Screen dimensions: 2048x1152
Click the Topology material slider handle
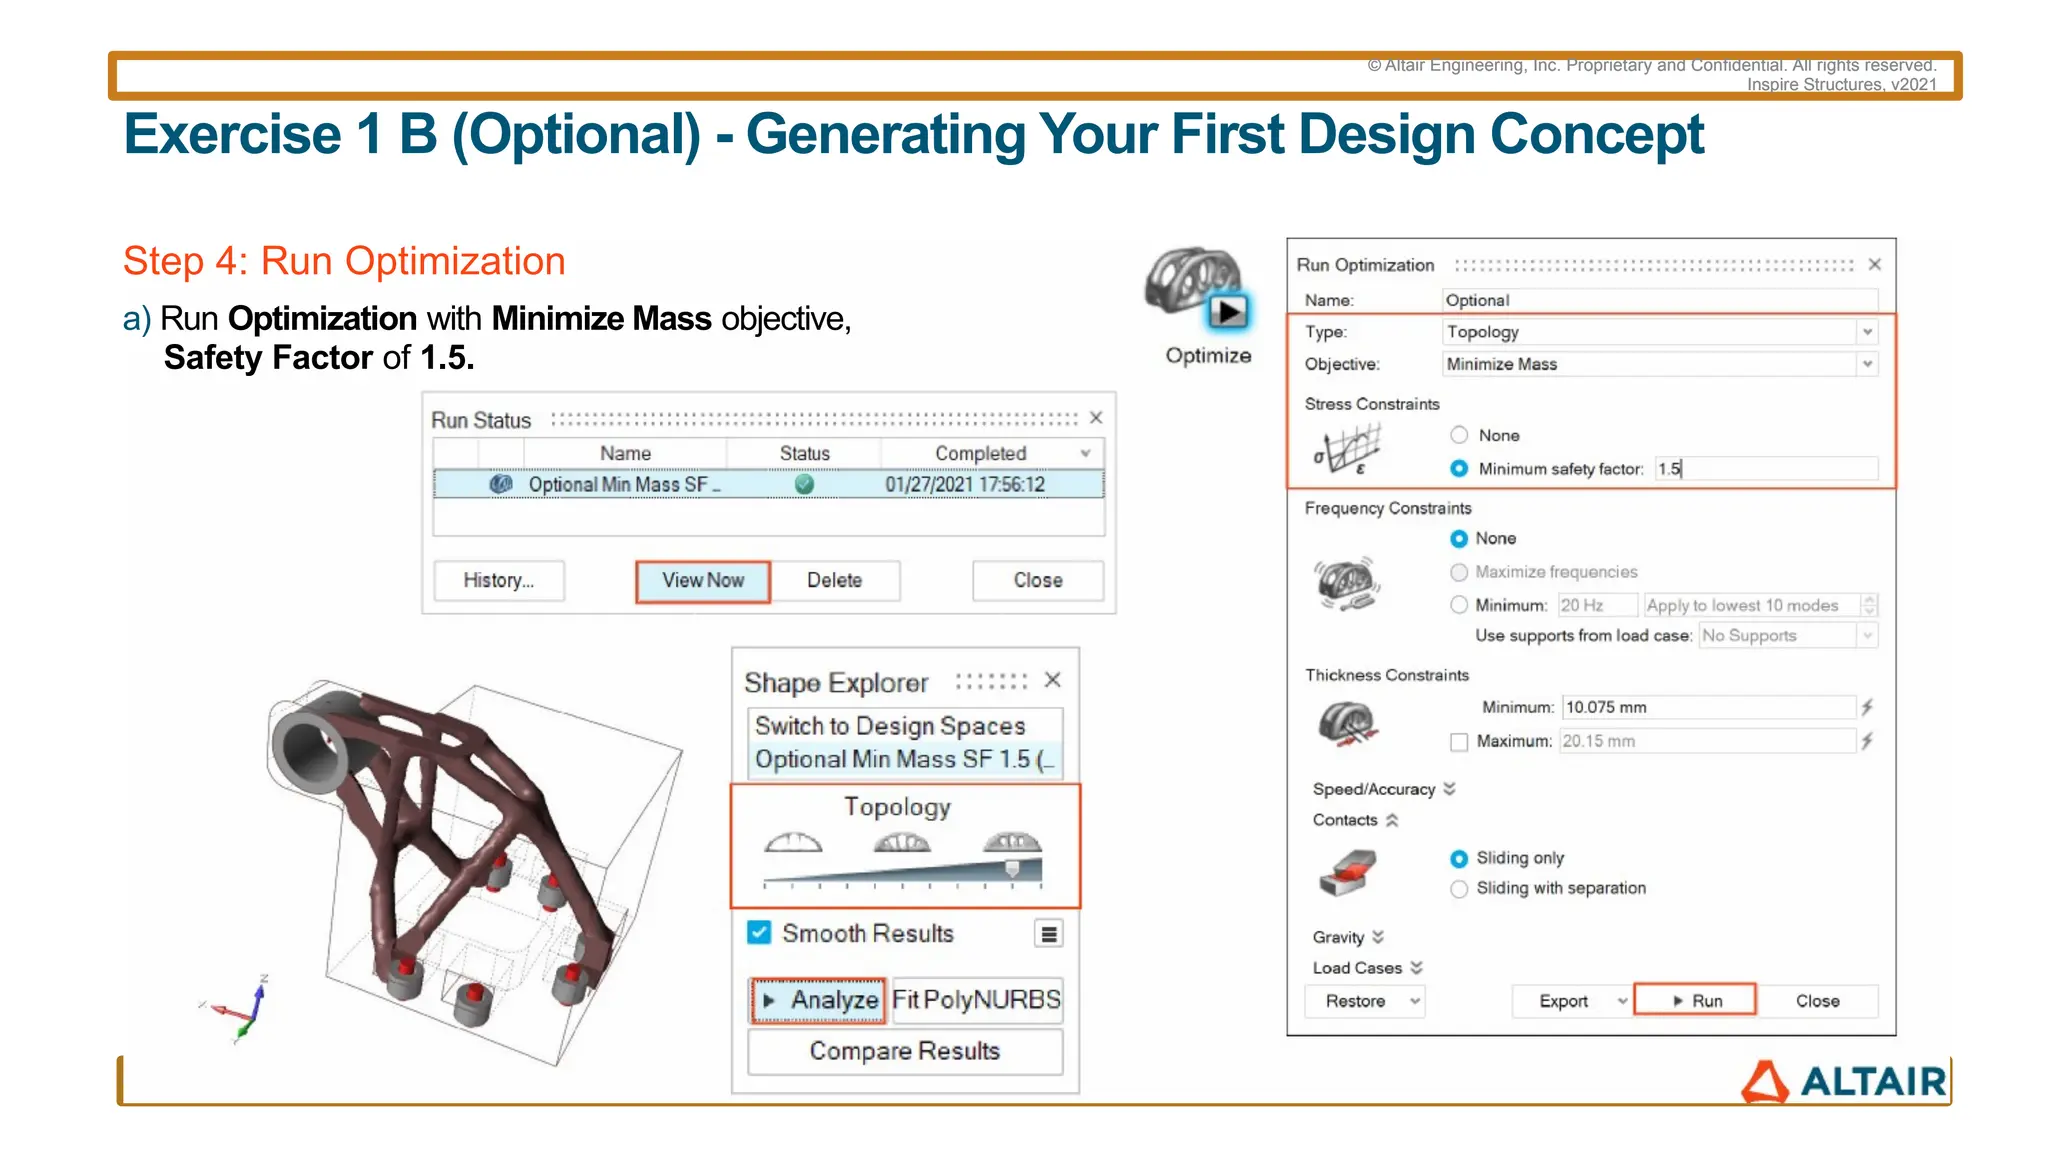(x=1012, y=868)
